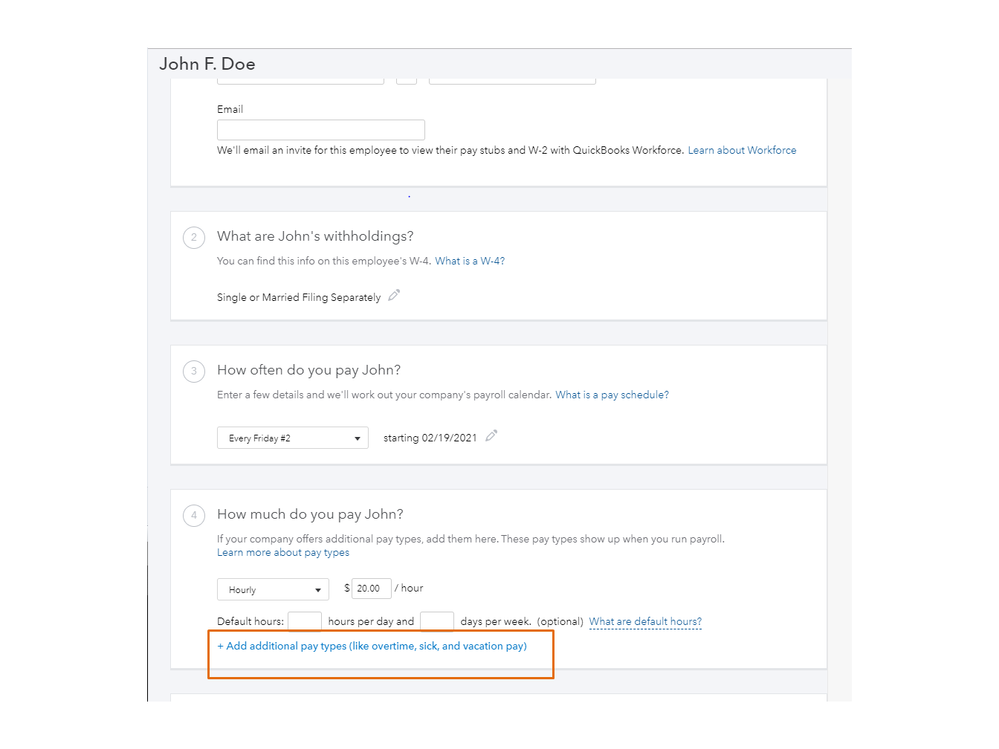
Task: Open the Learn about Workforce link
Action: click(742, 151)
